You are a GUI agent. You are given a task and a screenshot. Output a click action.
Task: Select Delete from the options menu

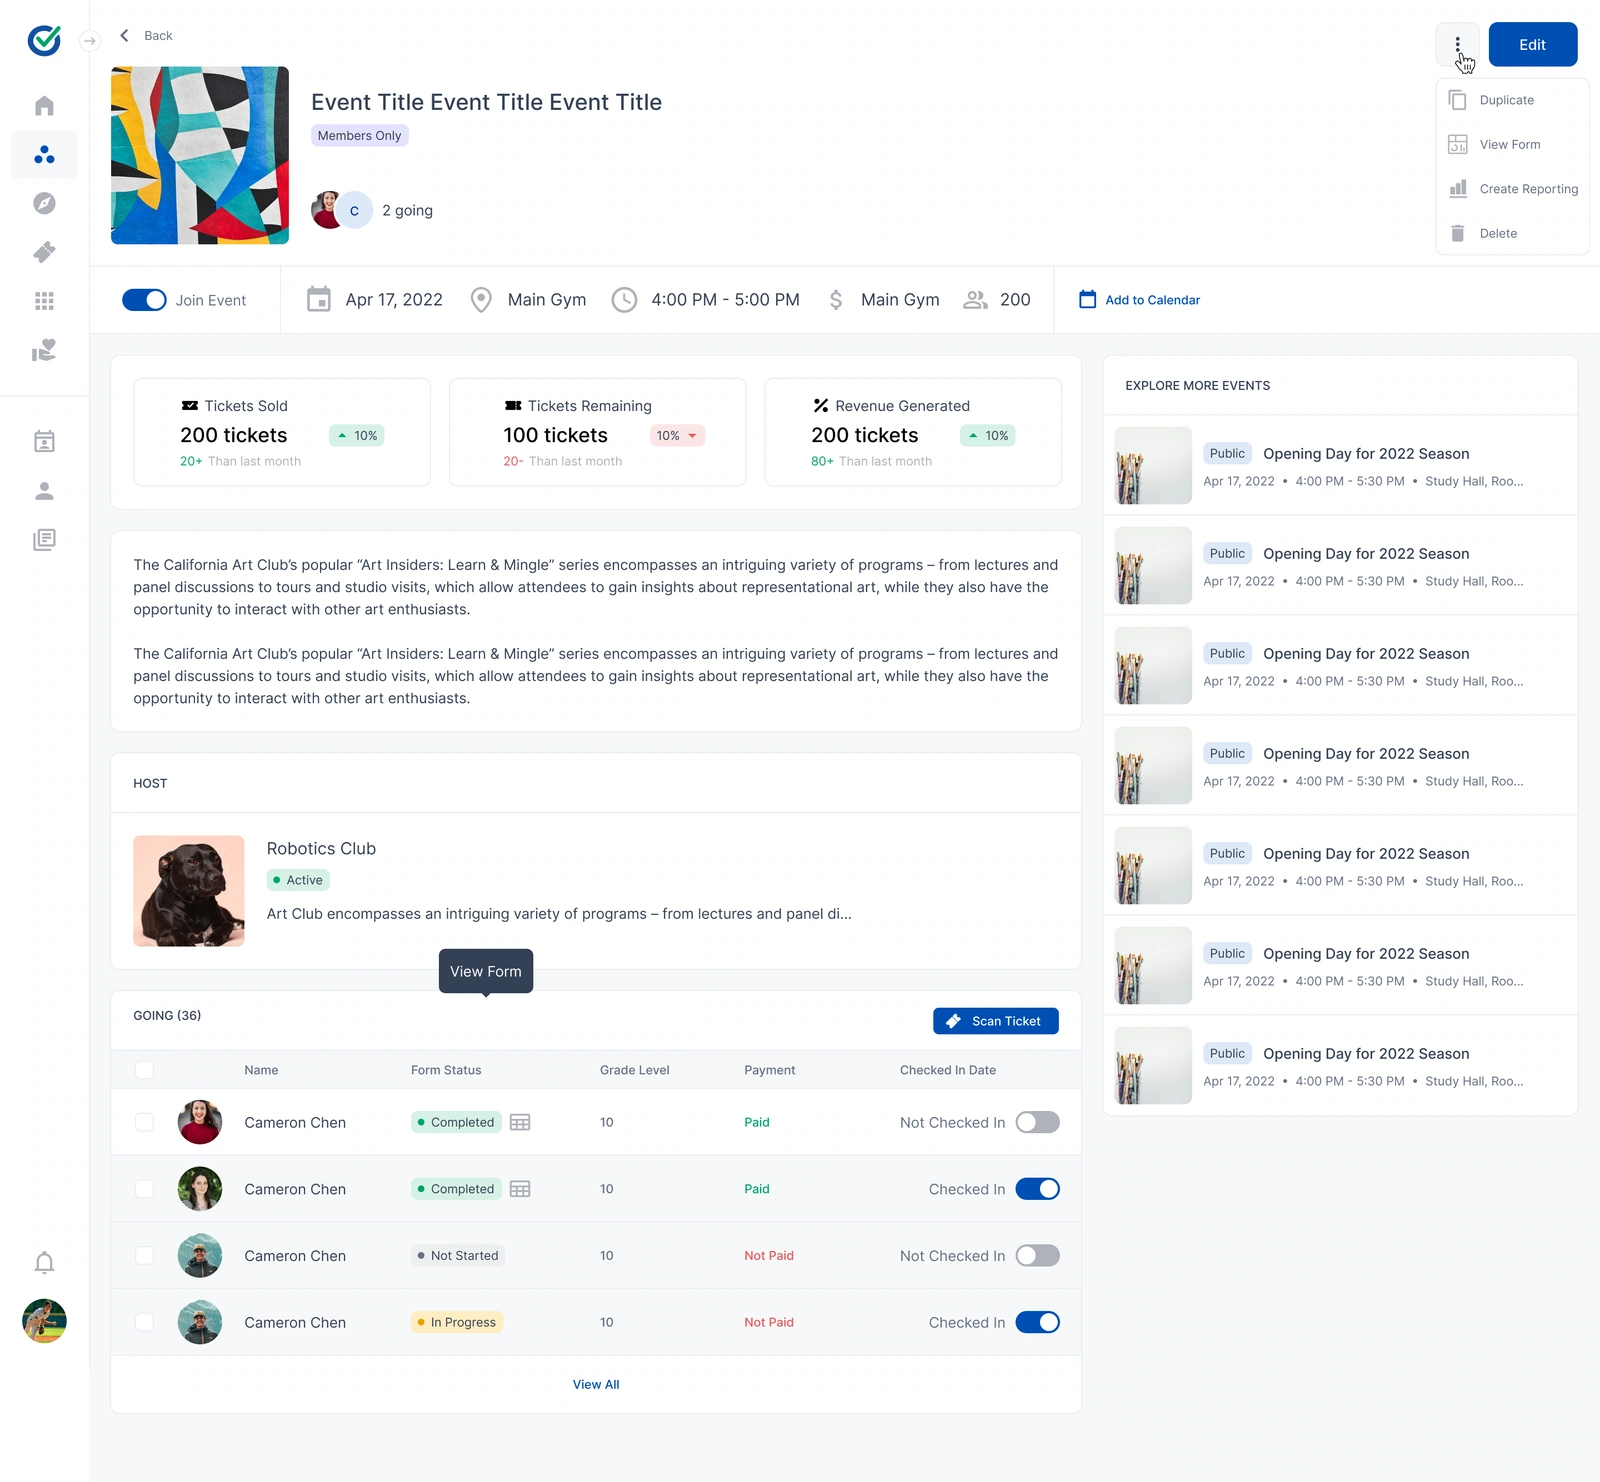click(1512, 233)
